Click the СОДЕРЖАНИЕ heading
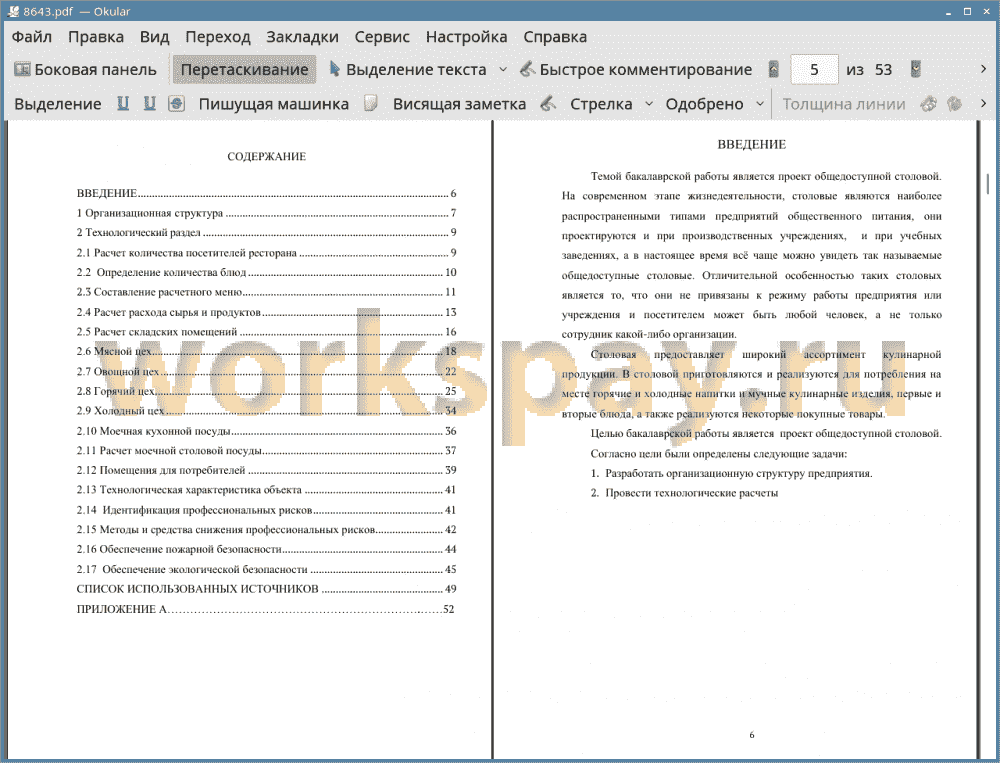 [x=267, y=156]
